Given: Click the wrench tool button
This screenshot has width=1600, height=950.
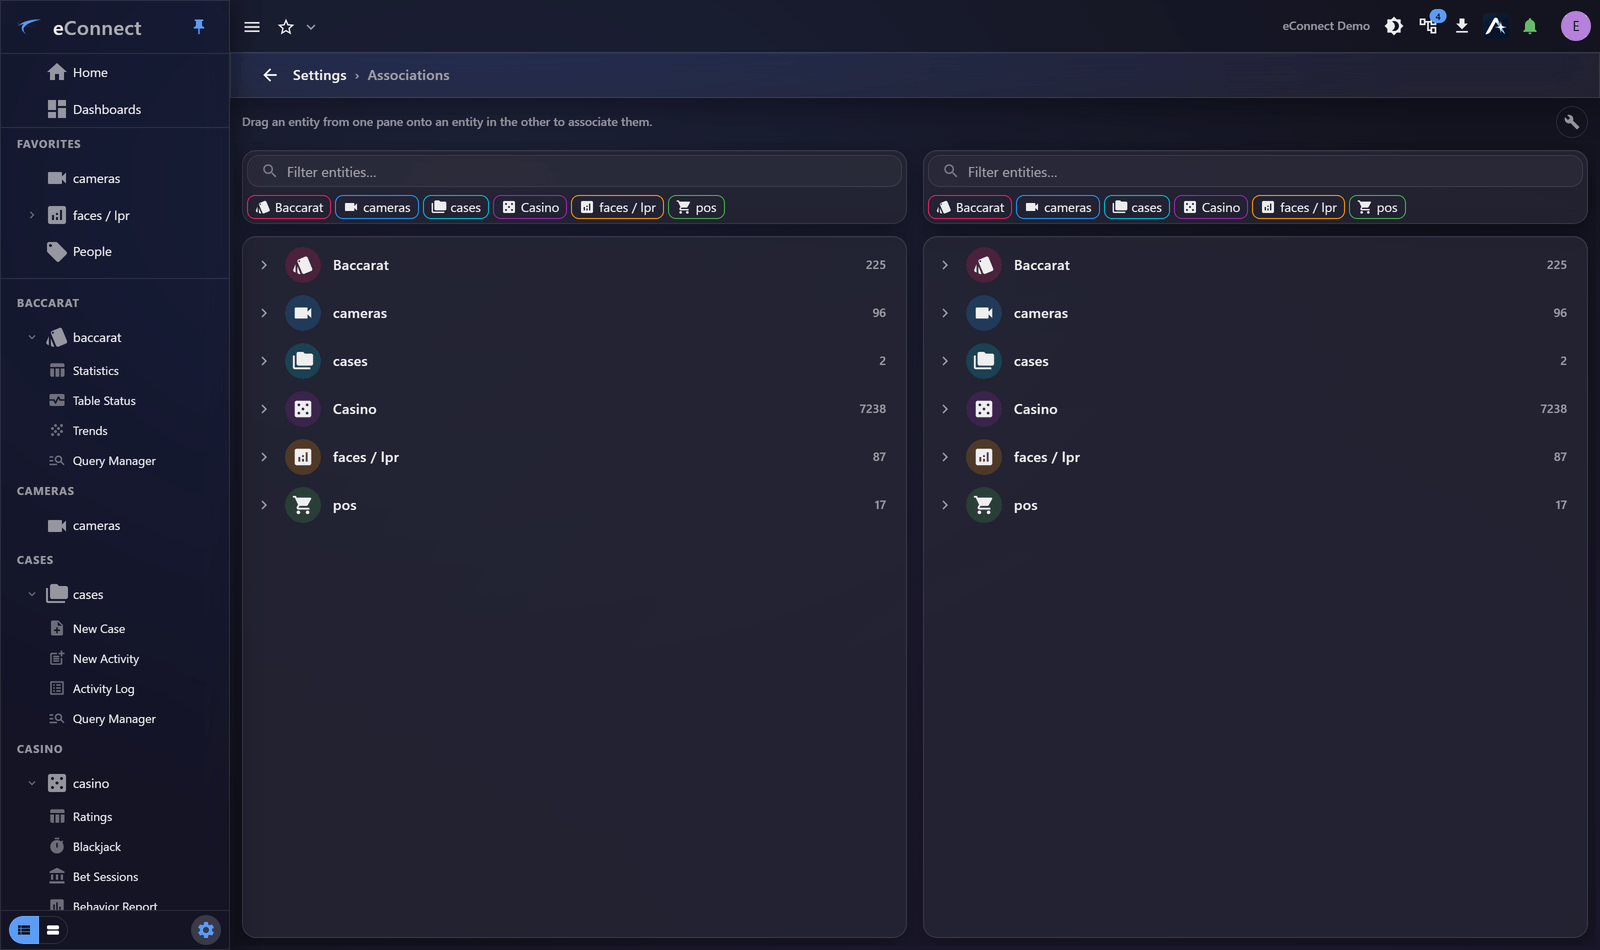Looking at the screenshot, I should point(1572,122).
